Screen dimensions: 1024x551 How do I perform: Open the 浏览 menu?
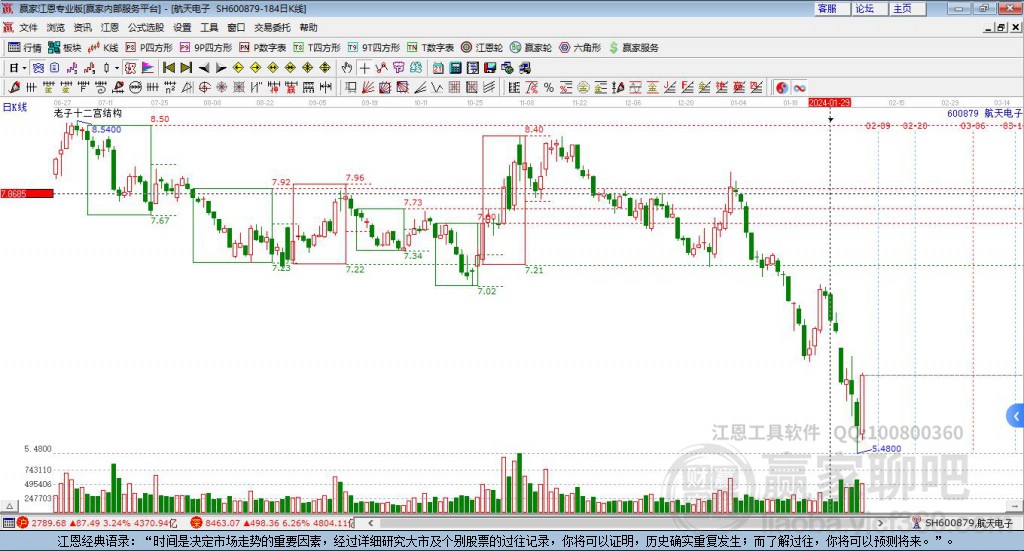point(56,27)
